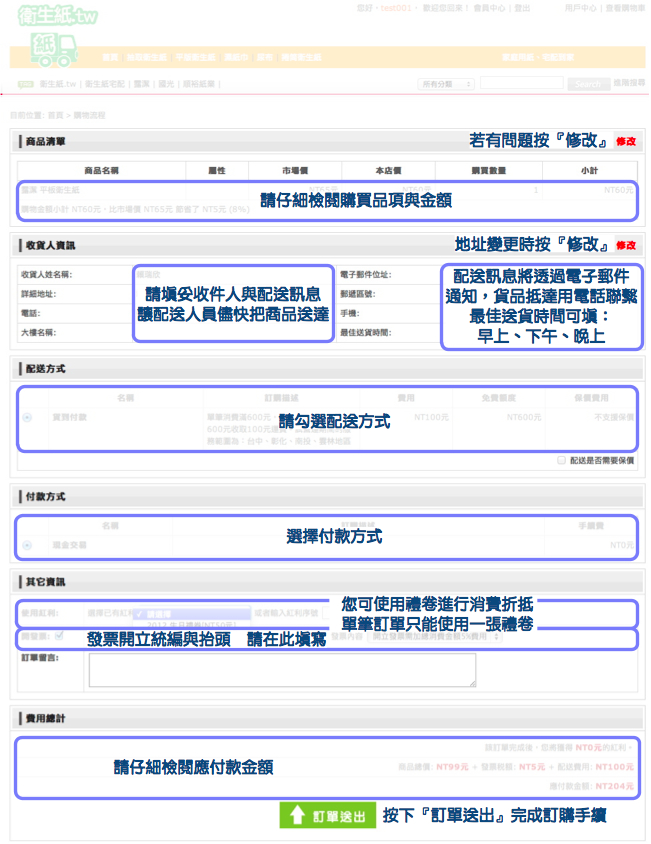The image size is (651, 844).
Task: Click red 修改 in the 收貨人資訊 header
Action: (626, 245)
